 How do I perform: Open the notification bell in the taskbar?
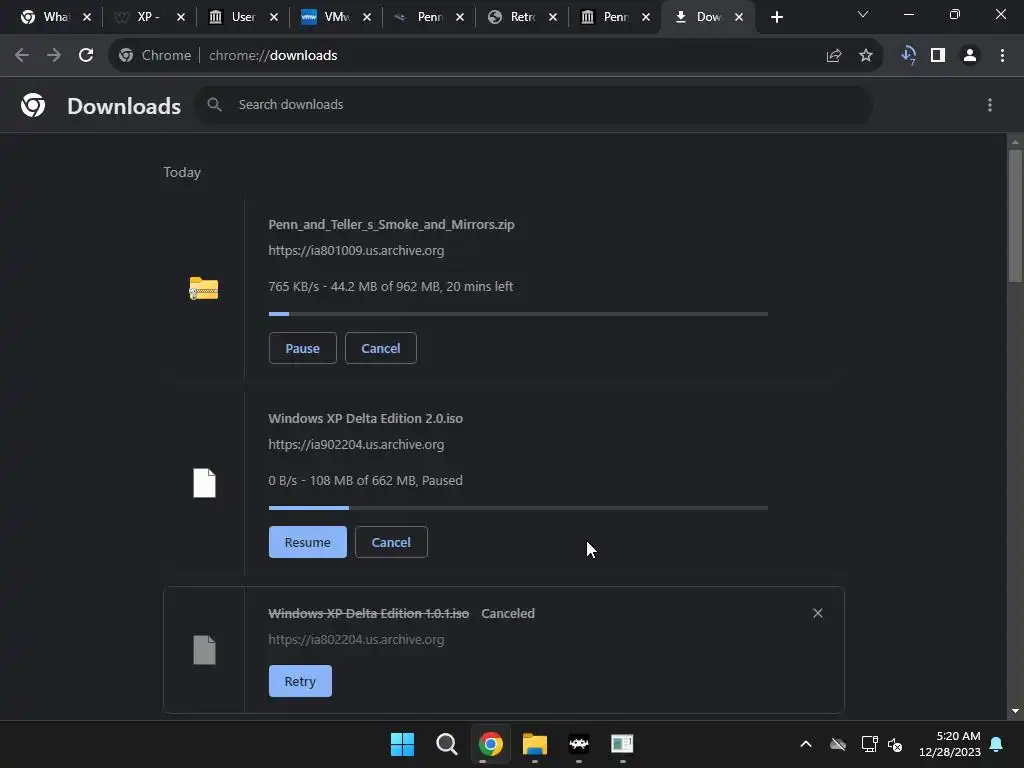point(997,744)
